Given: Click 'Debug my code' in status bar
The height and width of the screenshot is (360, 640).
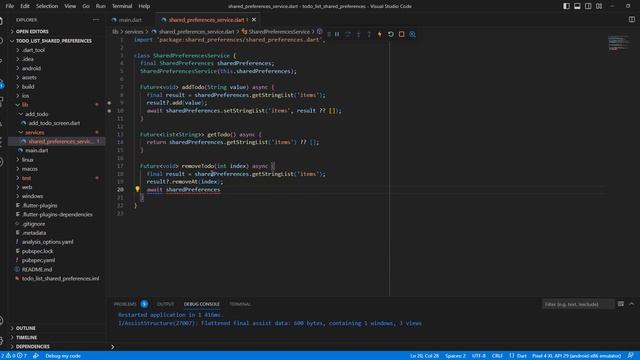Looking at the screenshot, I should [63, 356].
